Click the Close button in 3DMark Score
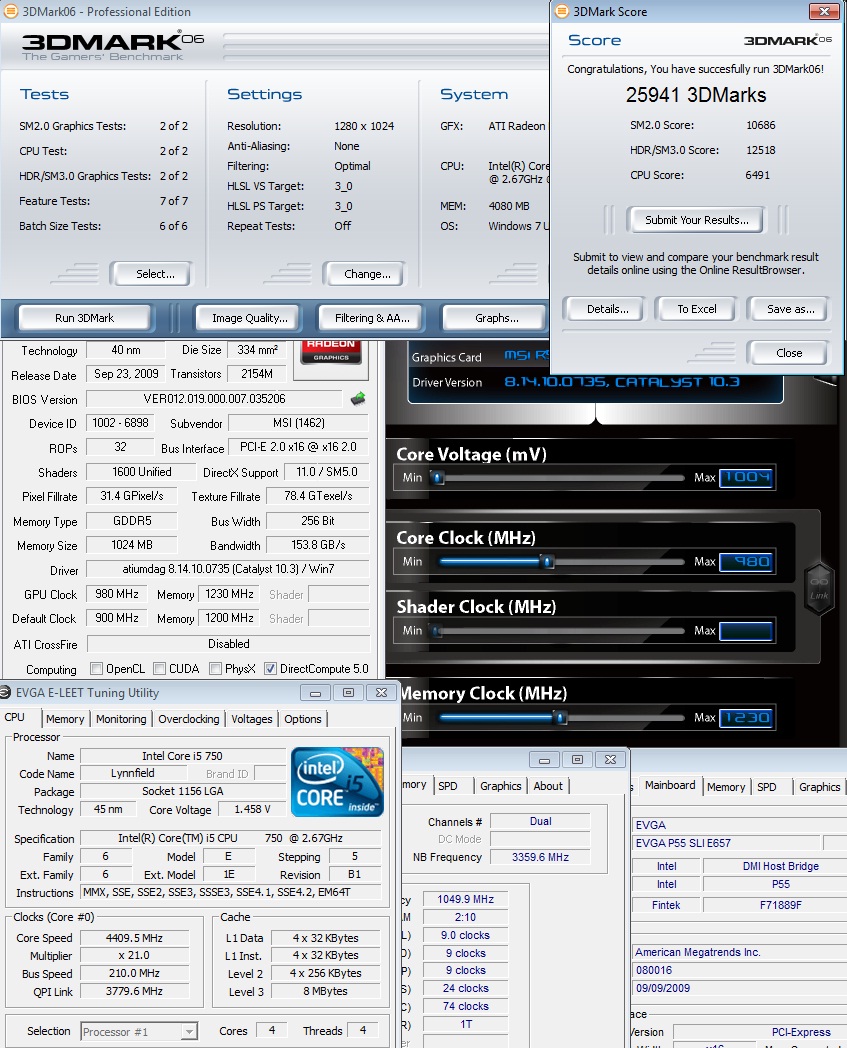 click(x=789, y=353)
